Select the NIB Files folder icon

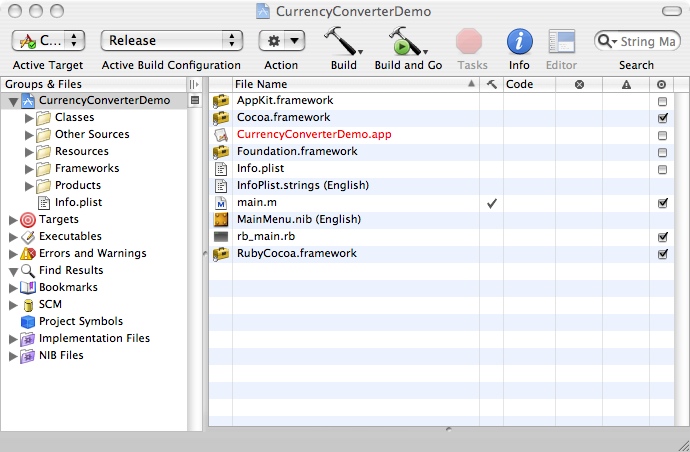pyautogui.click(x=28, y=356)
